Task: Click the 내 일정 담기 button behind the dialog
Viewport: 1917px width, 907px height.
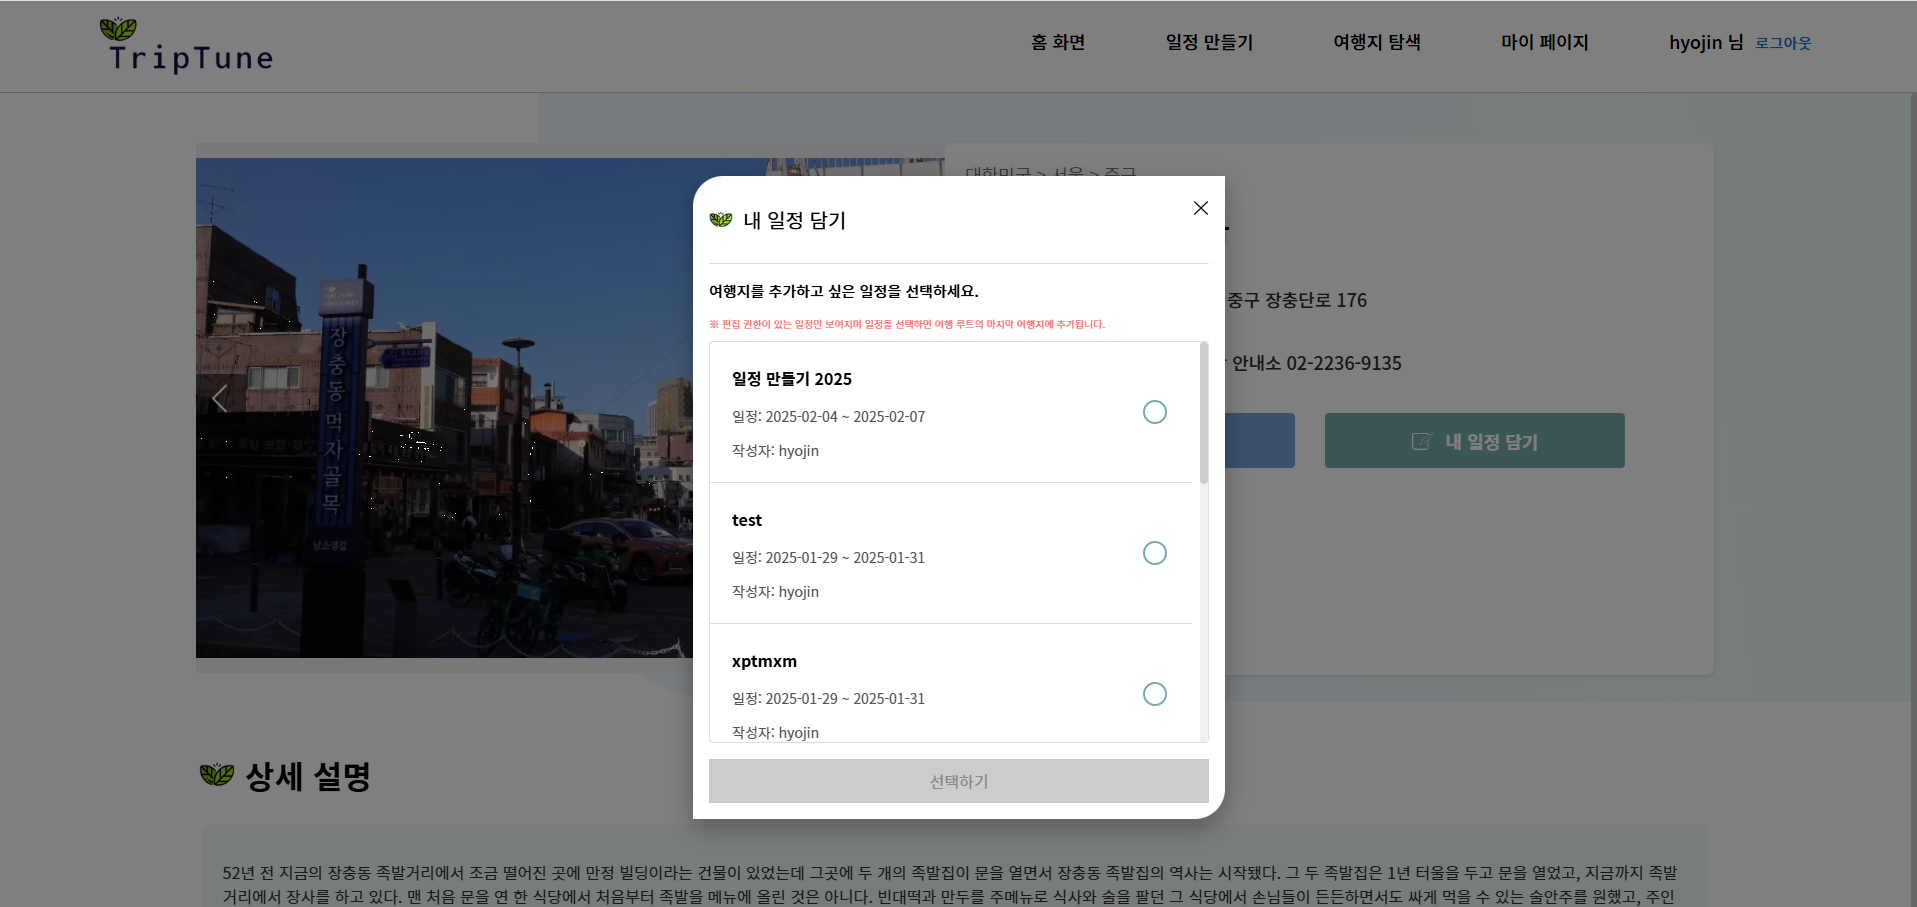Action: 1474,441
